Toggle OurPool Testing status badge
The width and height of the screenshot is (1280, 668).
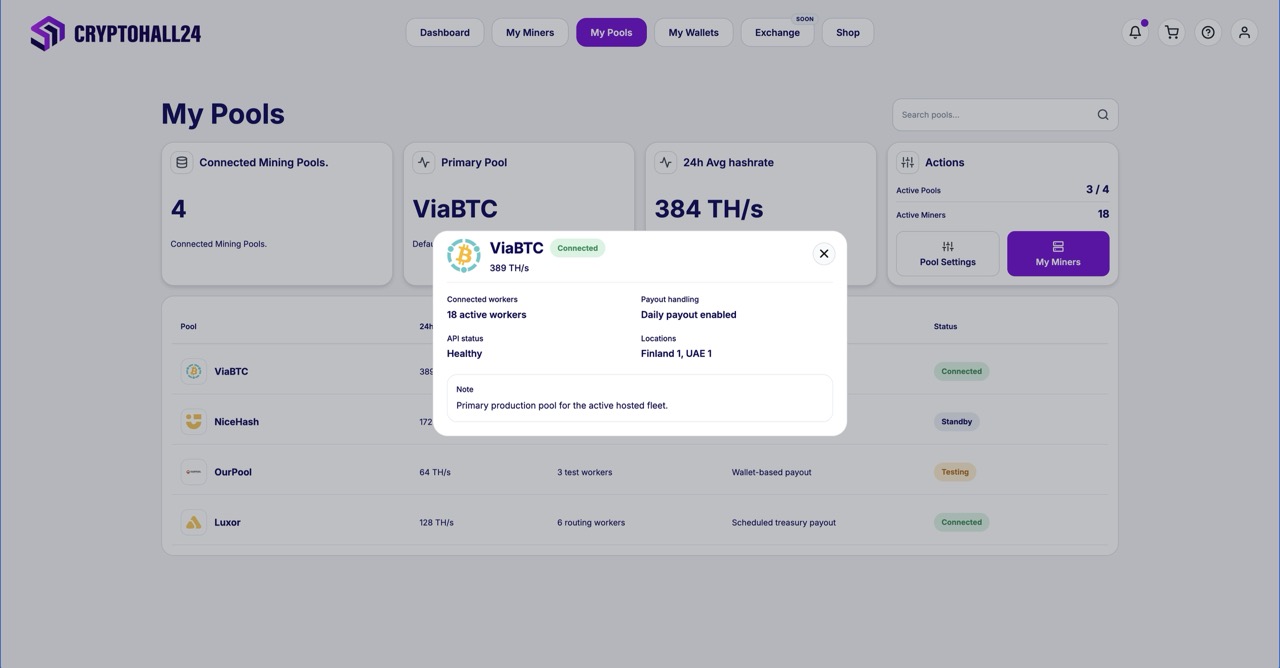955,471
